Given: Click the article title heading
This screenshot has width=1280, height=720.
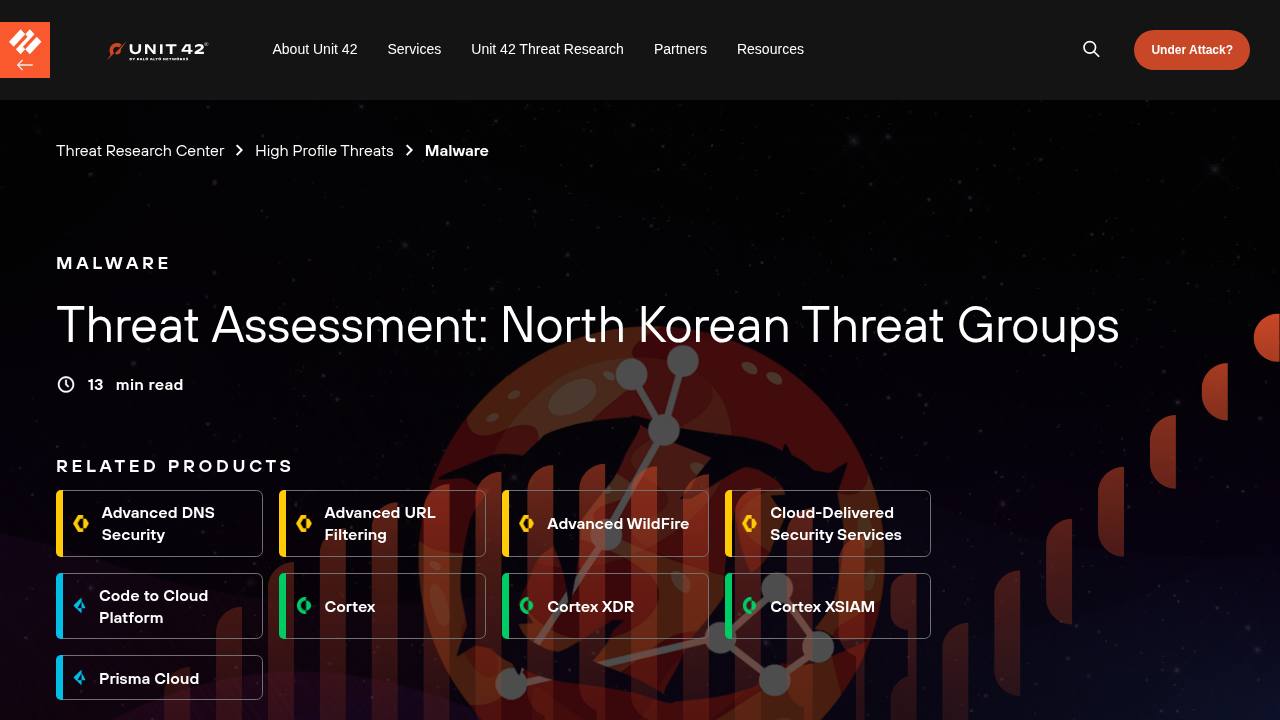Looking at the screenshot, I should (588, 325).
